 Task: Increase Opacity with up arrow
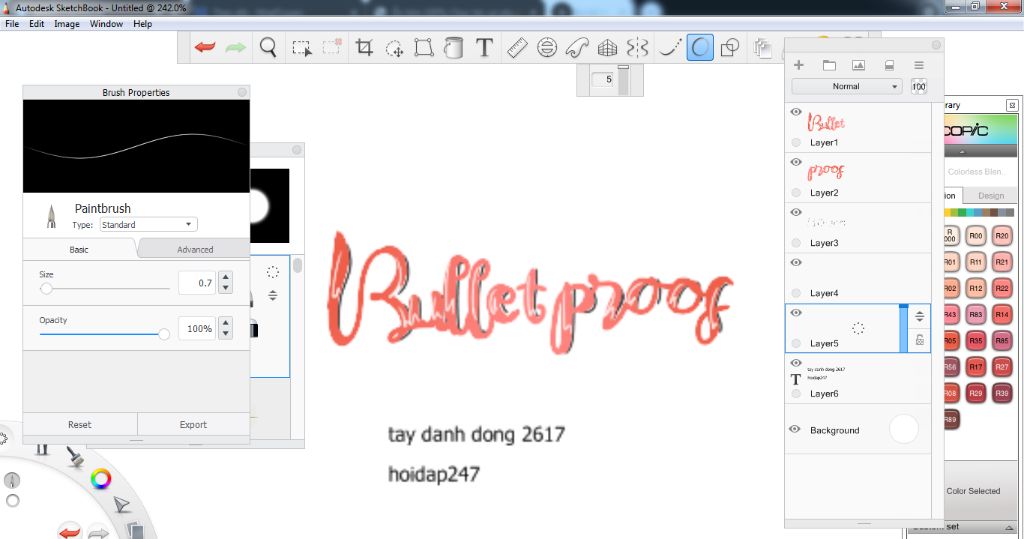click(225, 323)
